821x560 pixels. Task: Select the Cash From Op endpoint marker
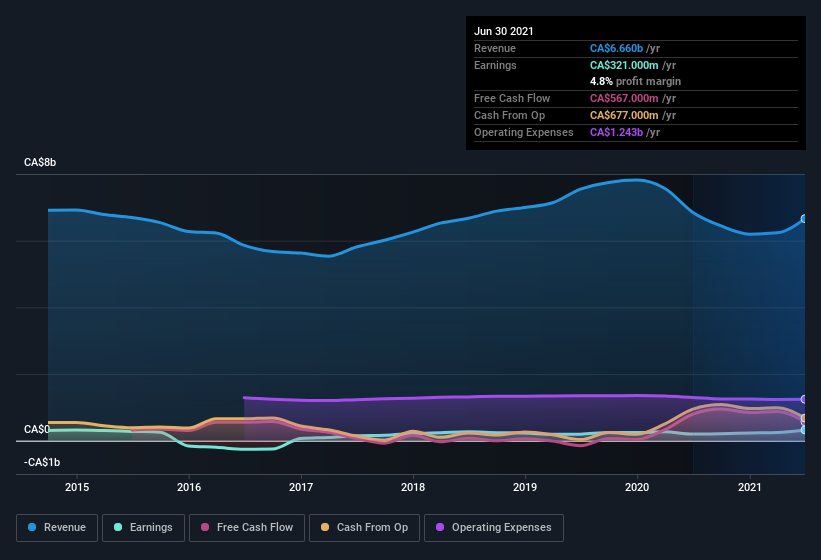pyautogui.click(x=804, y=418)
